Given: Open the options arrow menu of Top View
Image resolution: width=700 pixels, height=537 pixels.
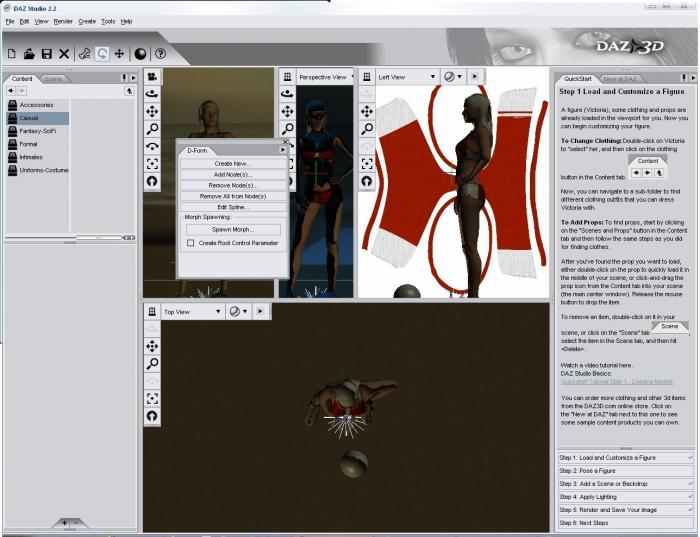Looking at the screenshot, I should [260, 312].
